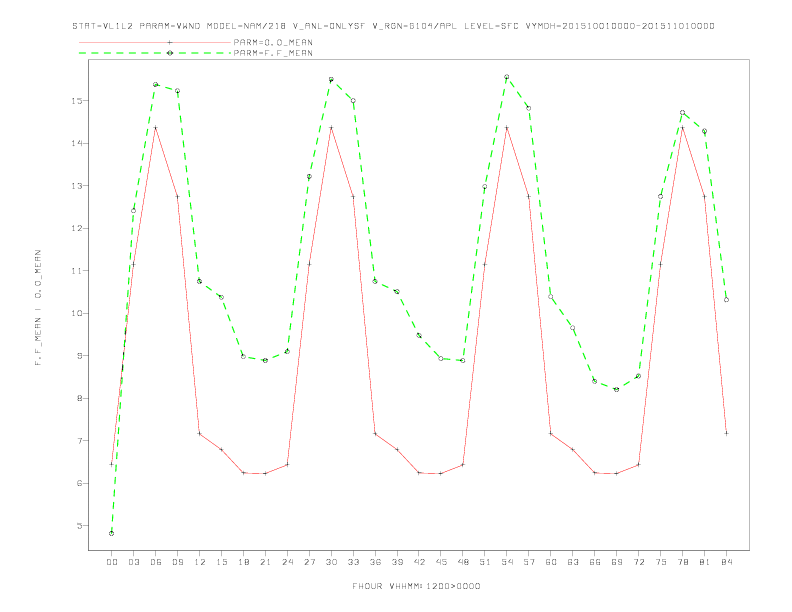Click y-axis tick label 6
Screen dimensions: 792x612
tap(79, 483)
